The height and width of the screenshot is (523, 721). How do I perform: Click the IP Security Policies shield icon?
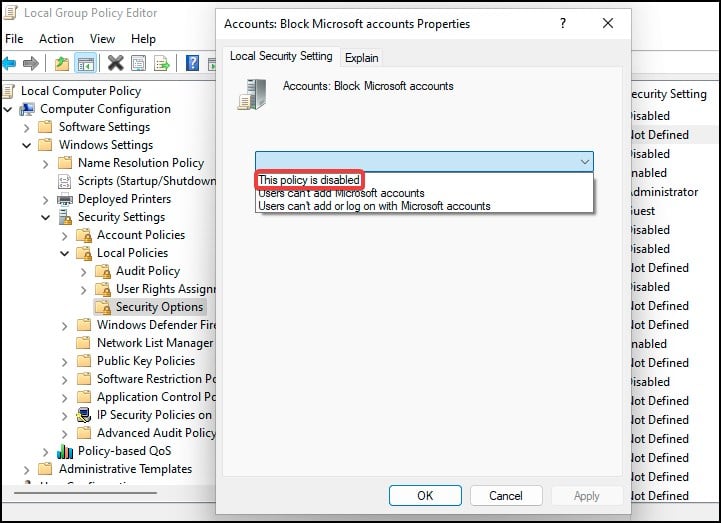(x=84, y=415)
